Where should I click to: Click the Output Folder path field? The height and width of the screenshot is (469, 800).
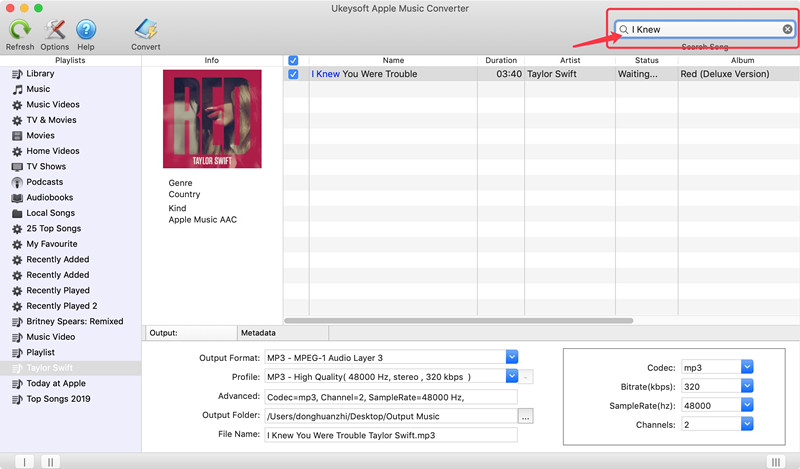click(x=391, y=416)
